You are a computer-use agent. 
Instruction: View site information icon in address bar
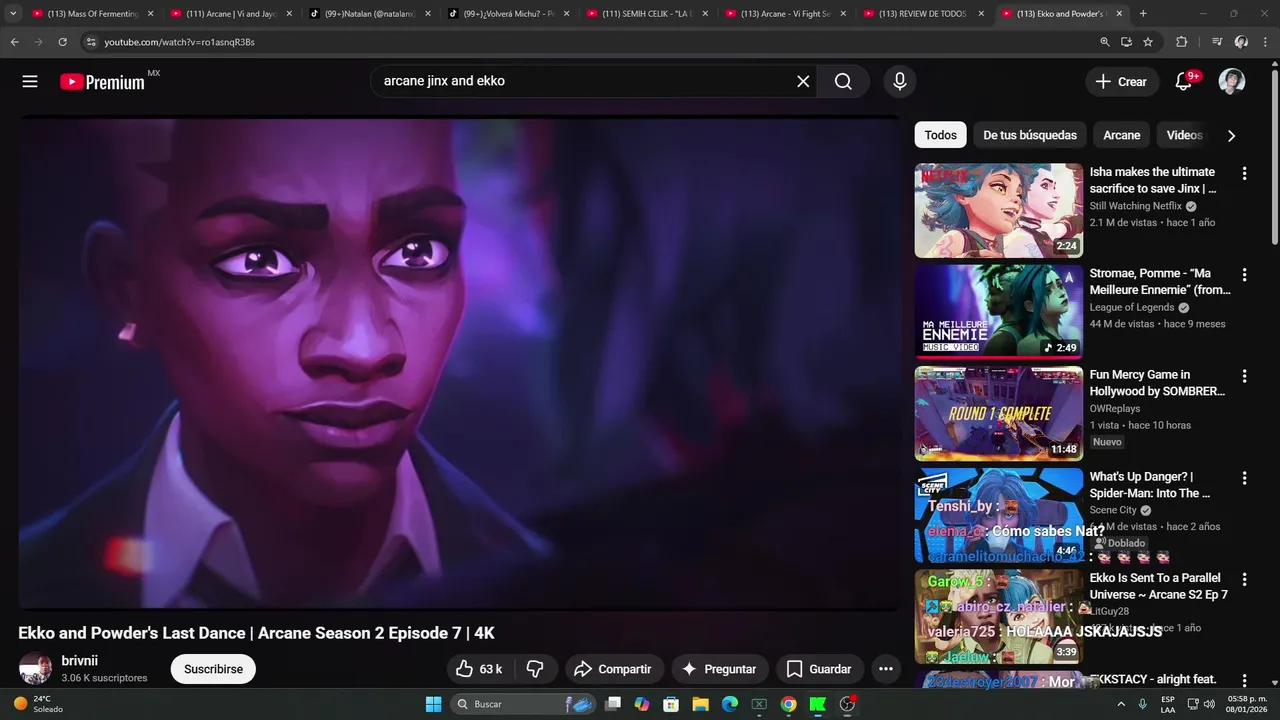[x=91, y=42]
